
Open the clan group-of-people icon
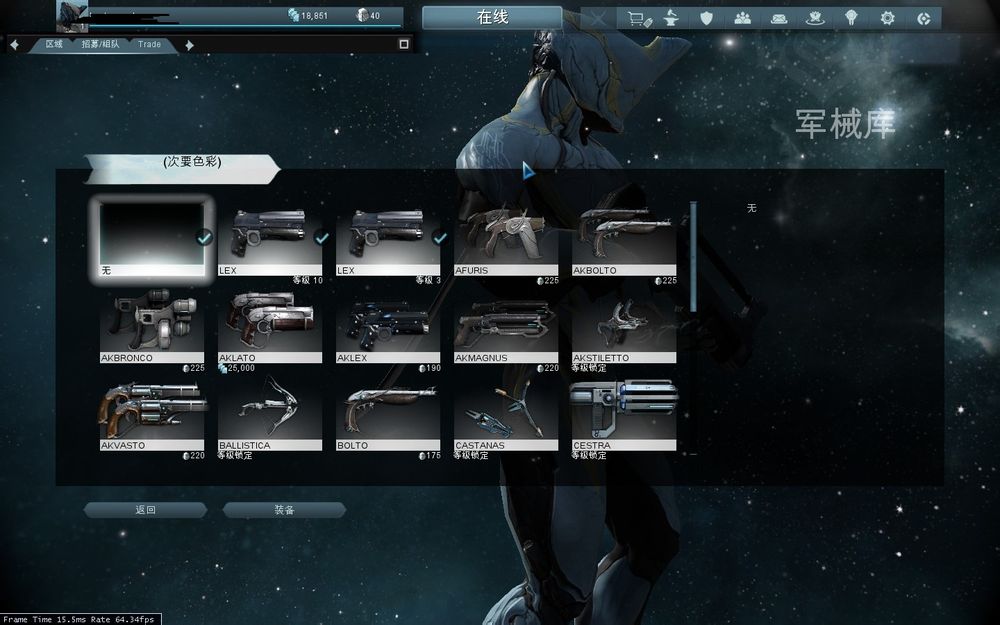pyautogui.click(x=742, y=18)
